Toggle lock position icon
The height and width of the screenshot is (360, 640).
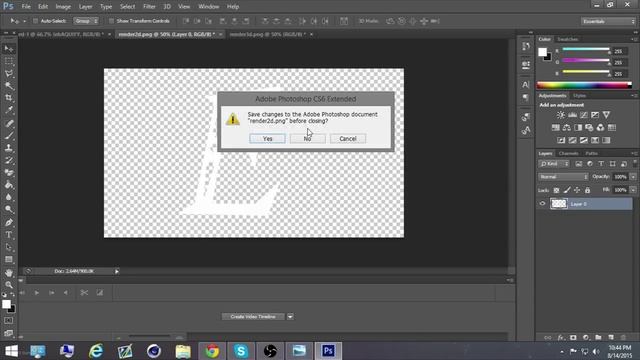[x=577, y=190]
